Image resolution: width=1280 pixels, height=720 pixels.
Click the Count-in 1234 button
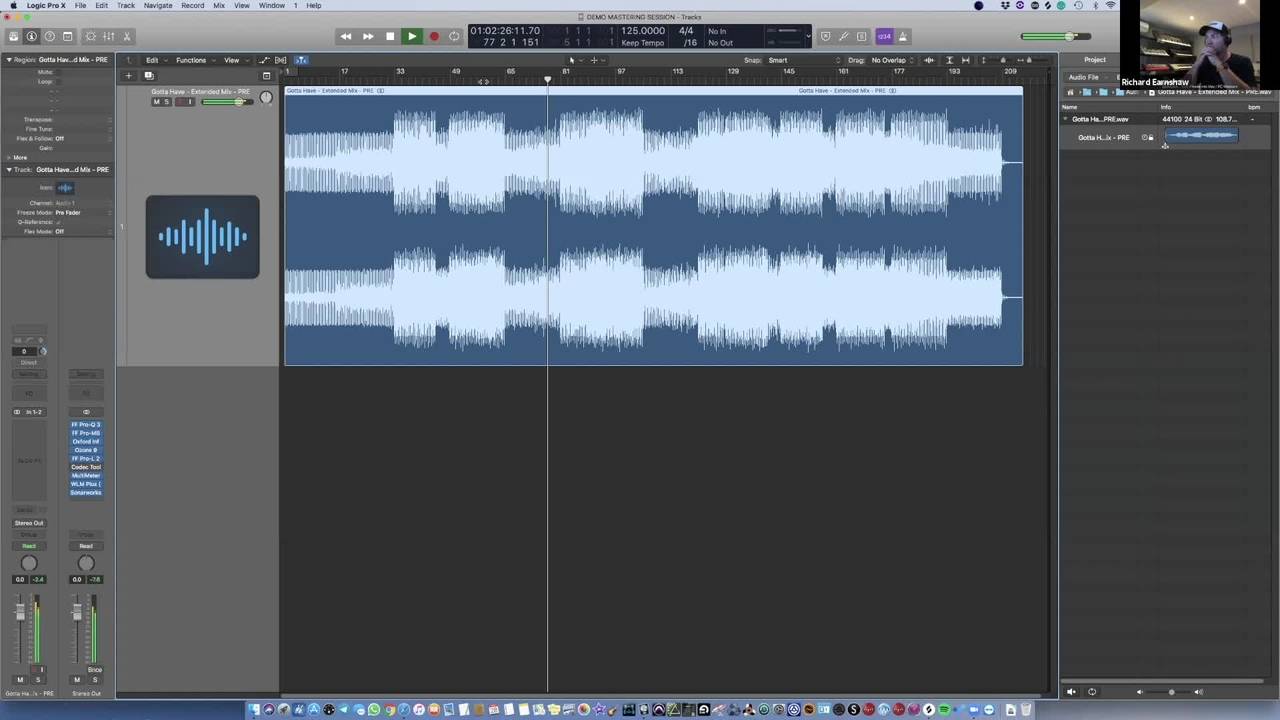pos(884,36)
